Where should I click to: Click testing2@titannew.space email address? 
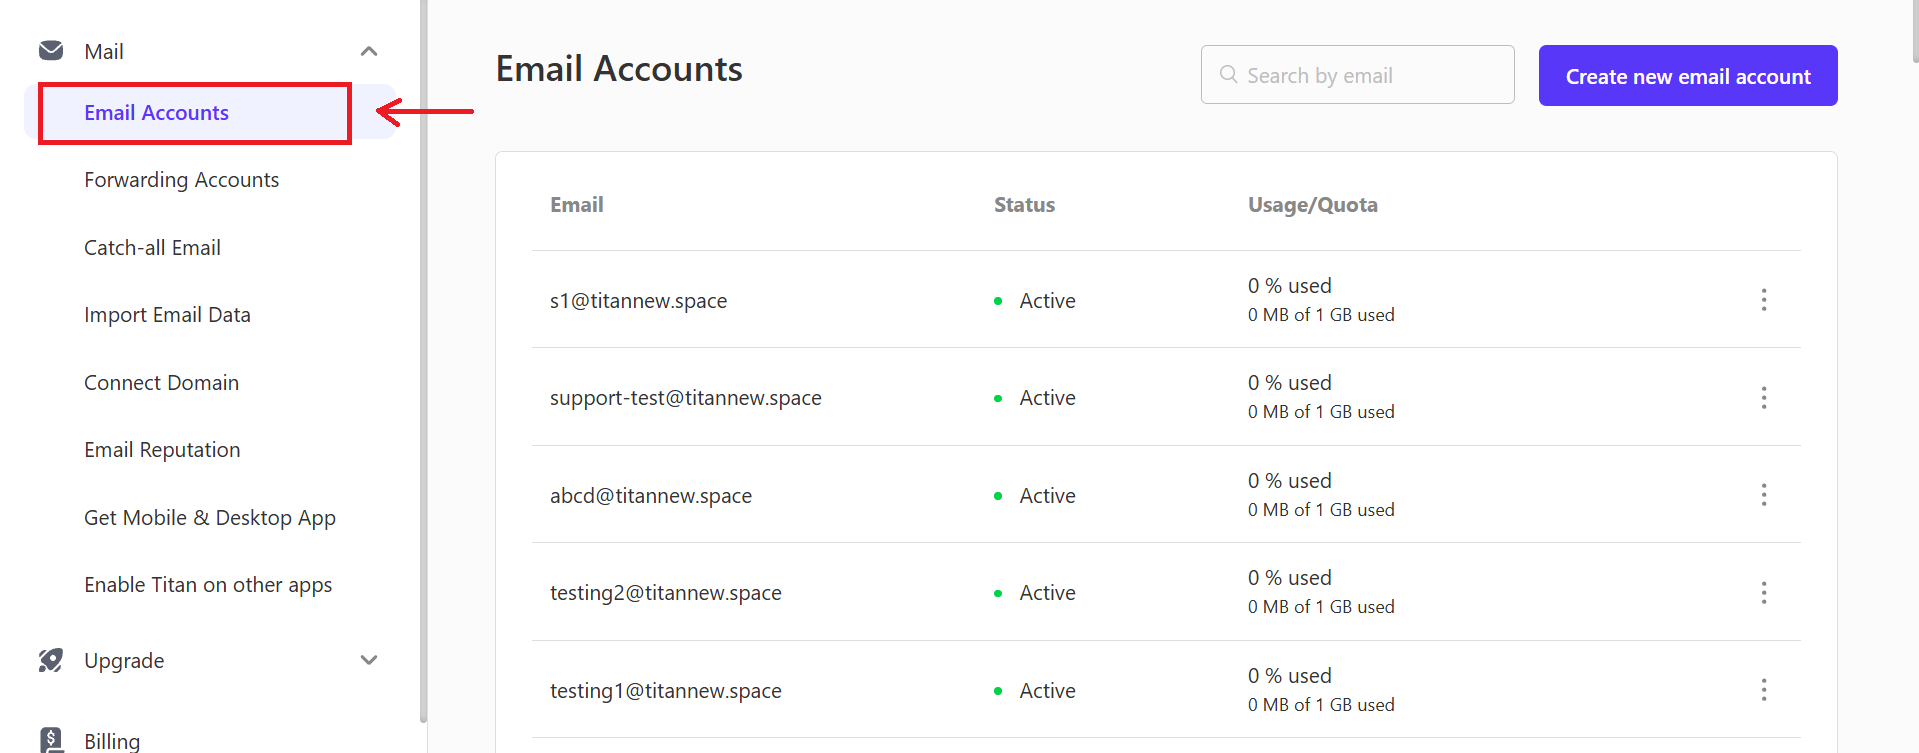pos(666,593)
